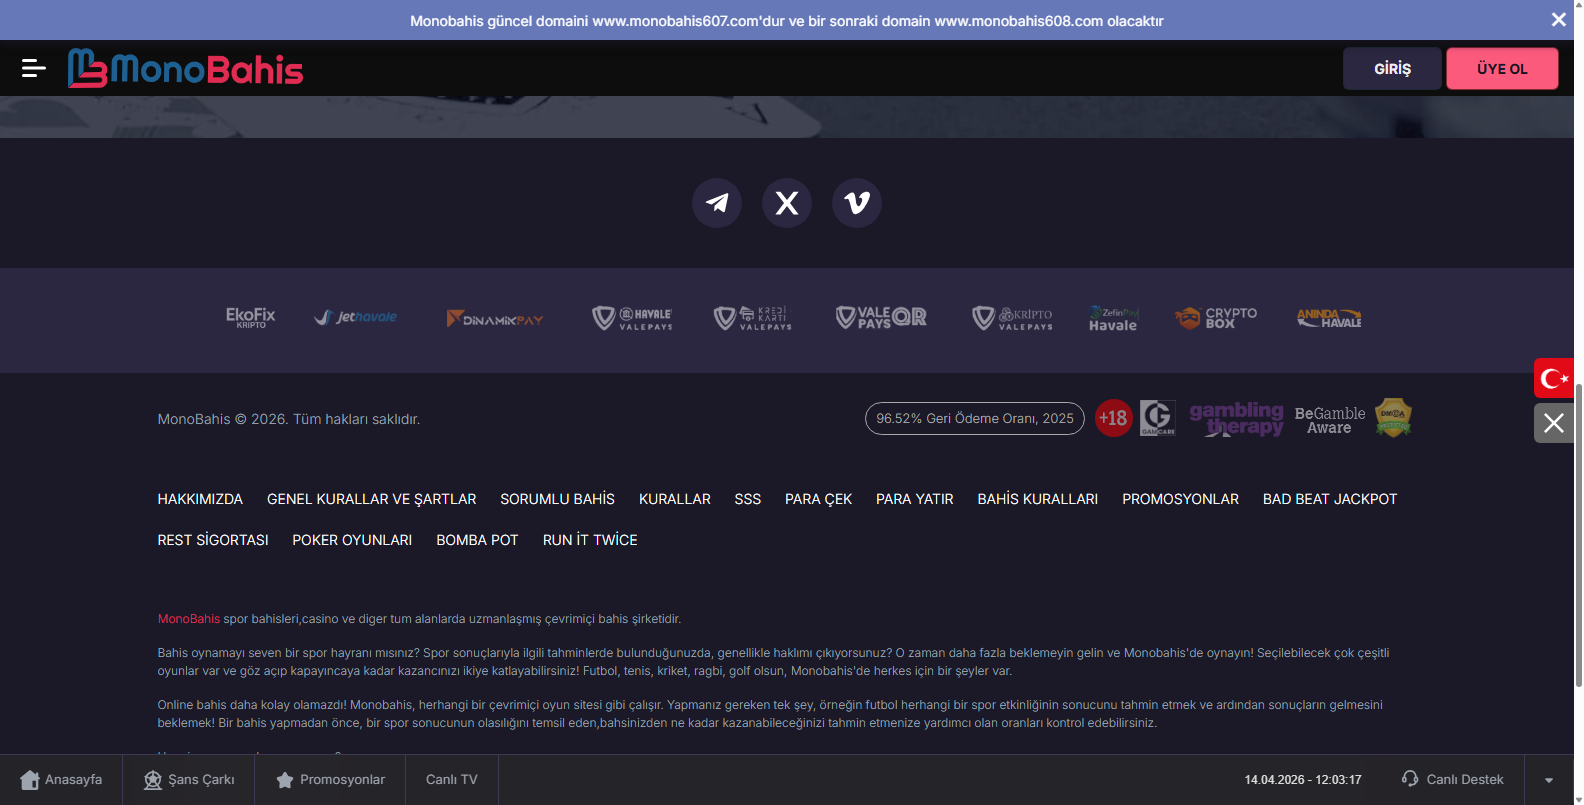
Task: Open the BAD BEAT JACKPOT link
Action: [1330, 499]
